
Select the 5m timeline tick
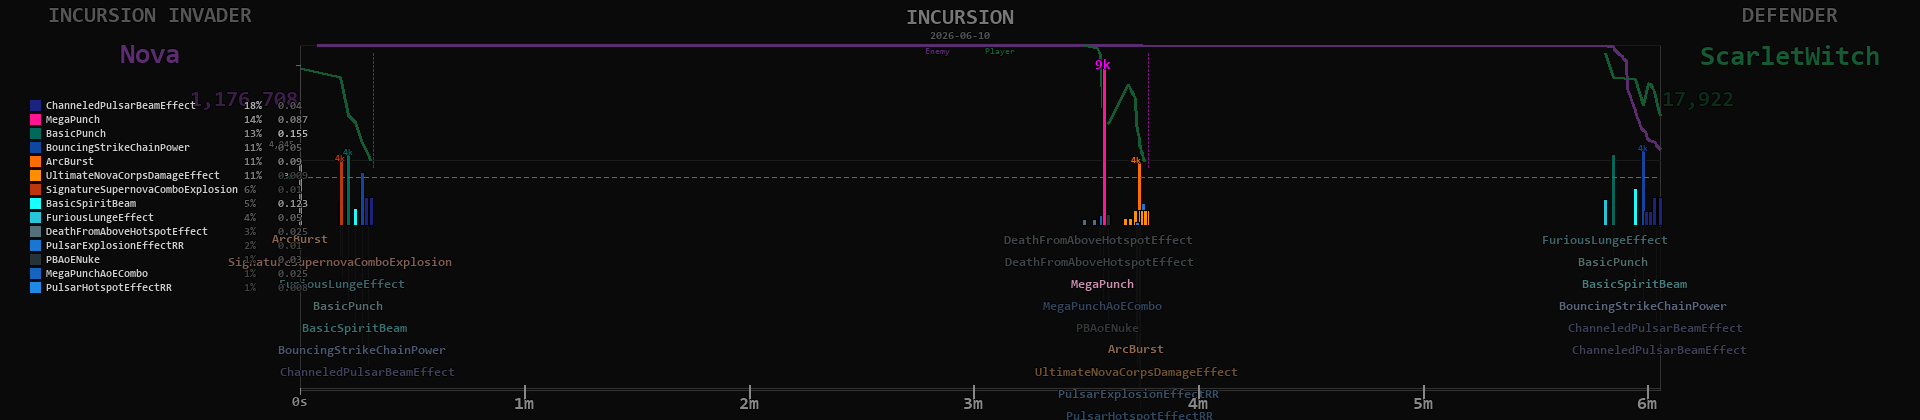pyautogui.click(x=1423, y=404)
